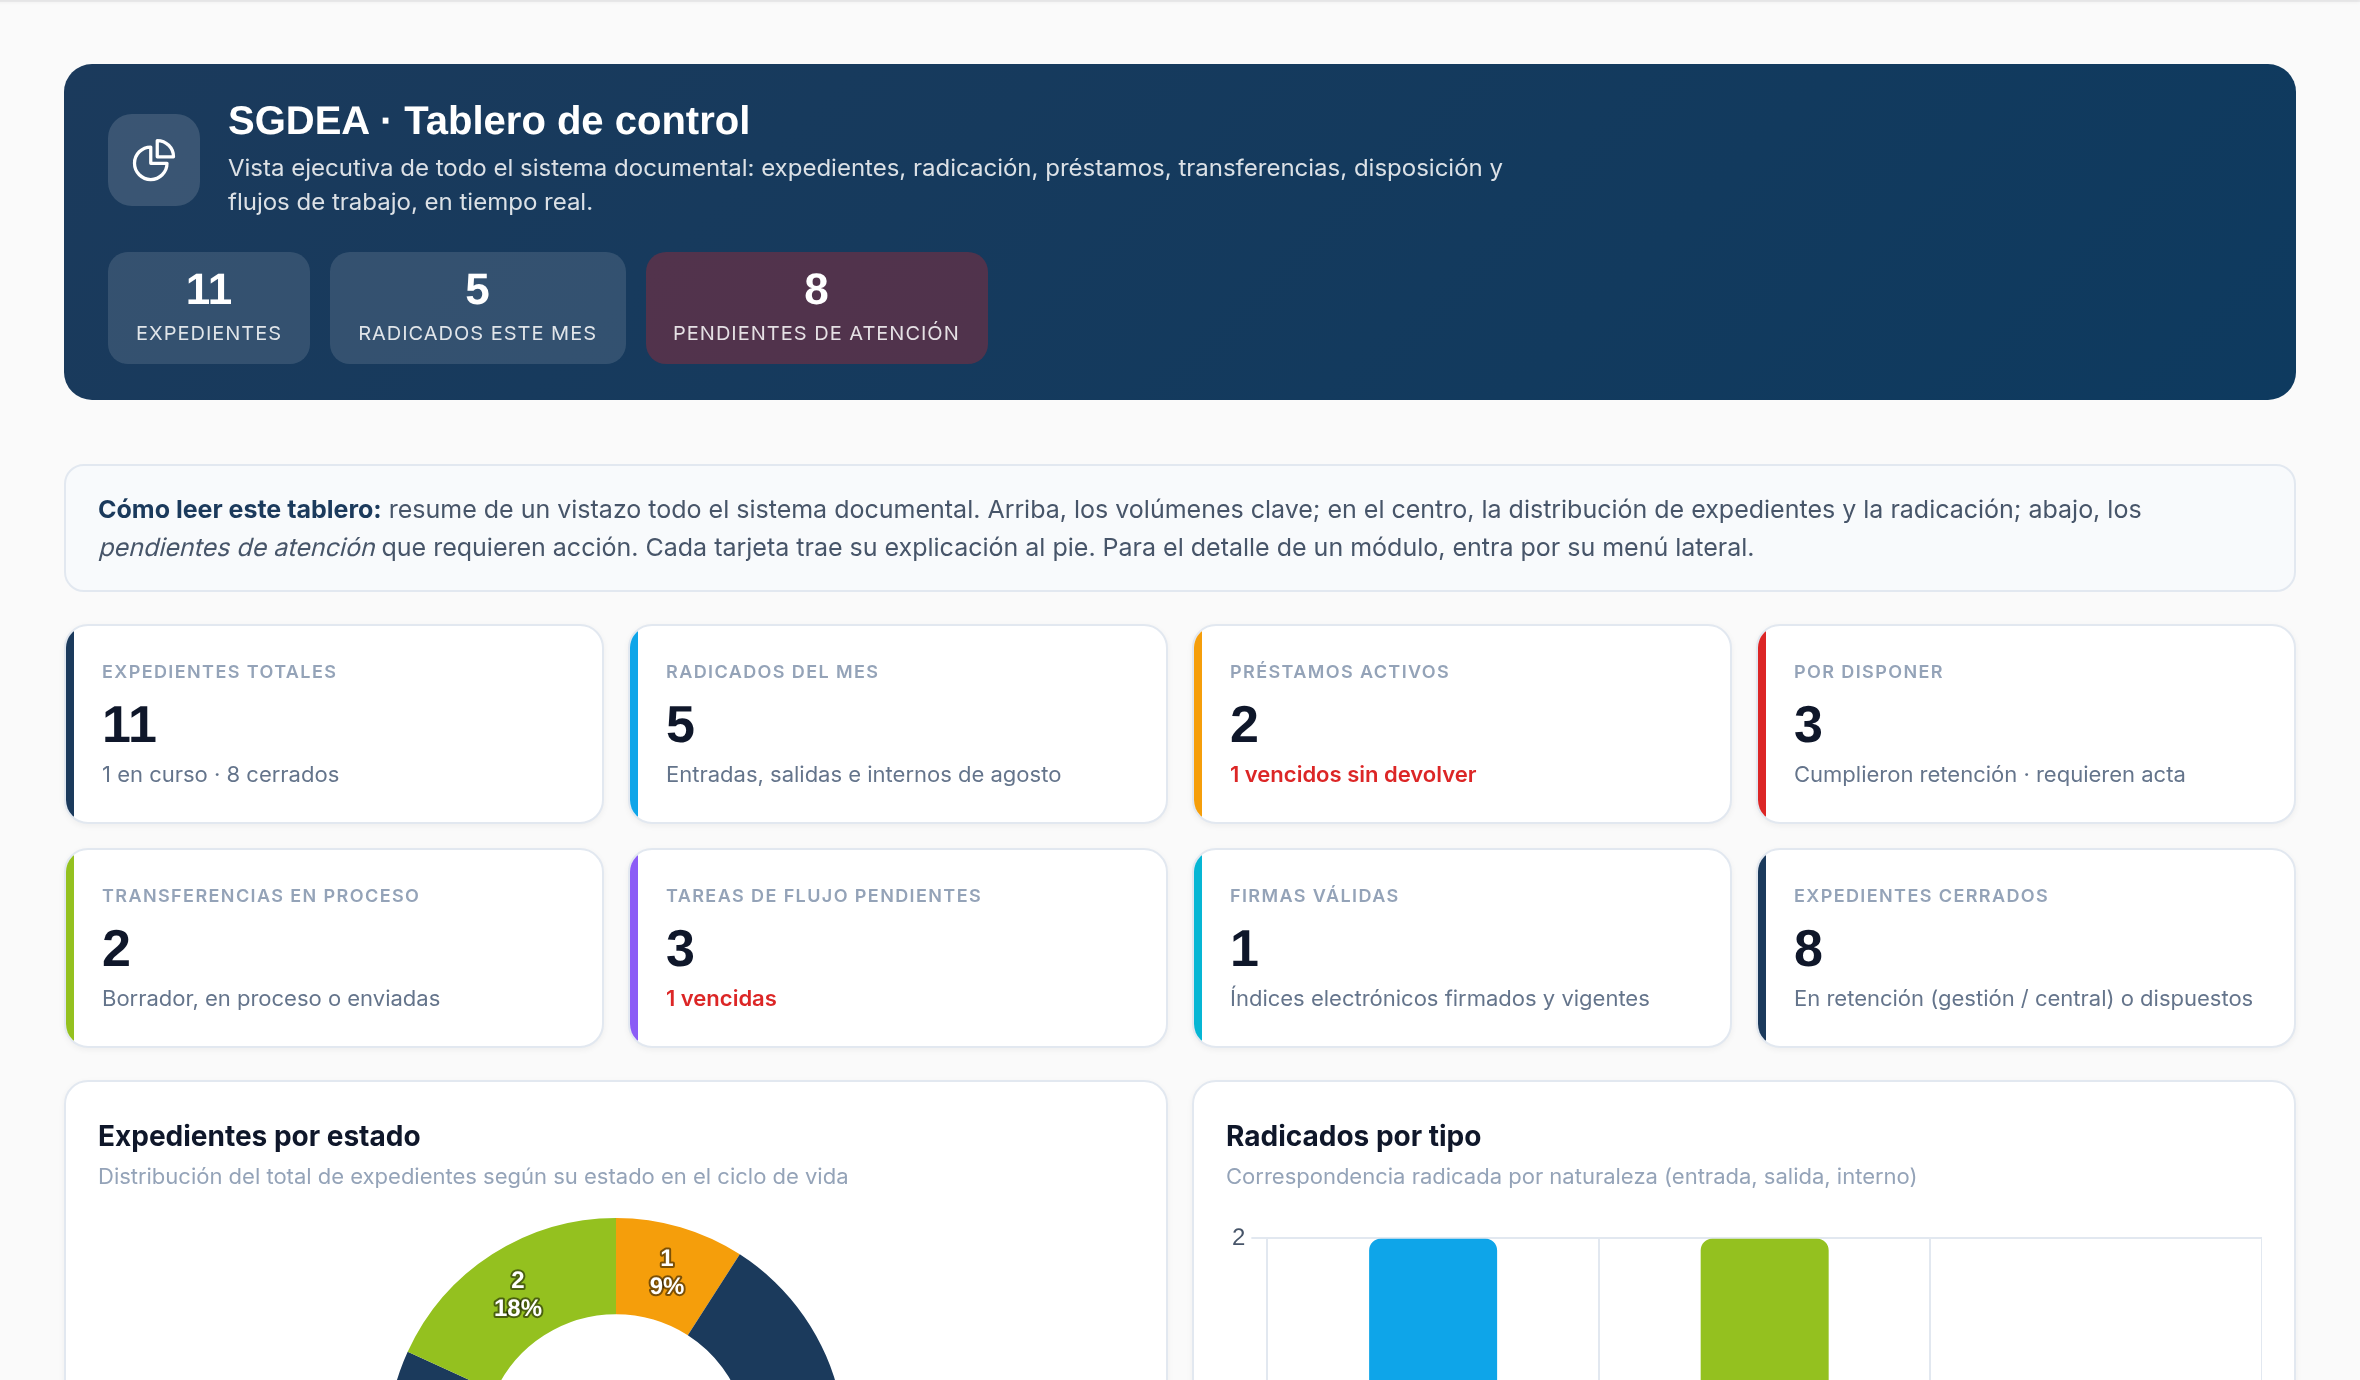Click the 'Cómo leer este tablero:' label

pyautogui.click(x=240, y=509)
